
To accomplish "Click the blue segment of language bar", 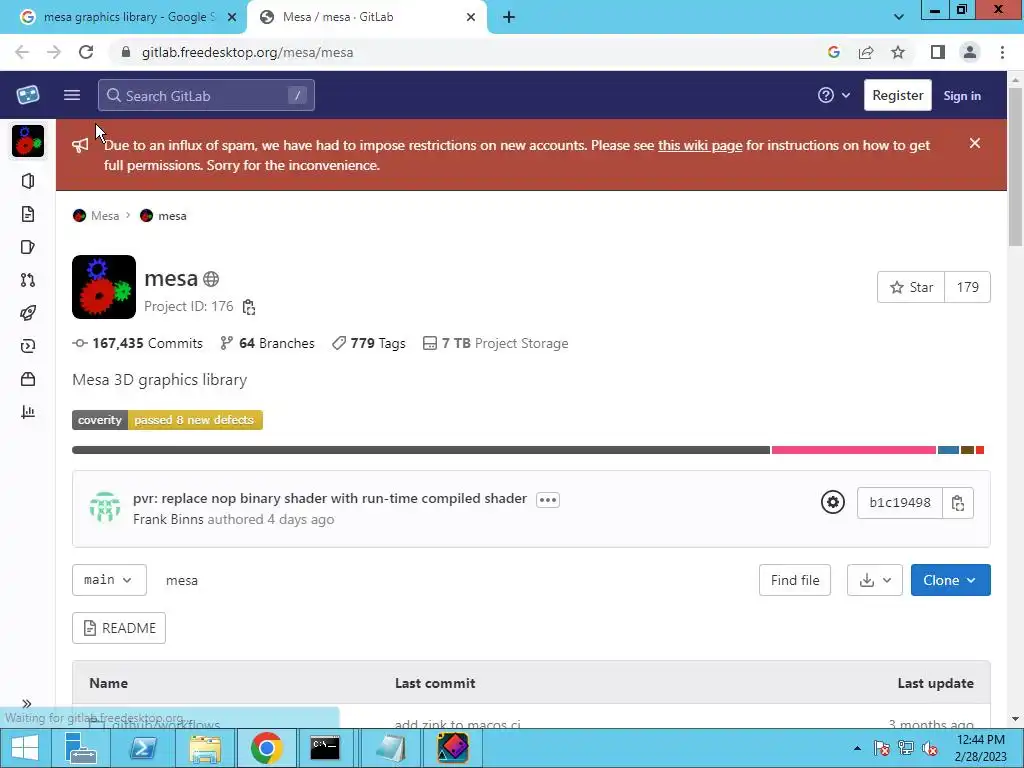I will [x=948, y=450].
